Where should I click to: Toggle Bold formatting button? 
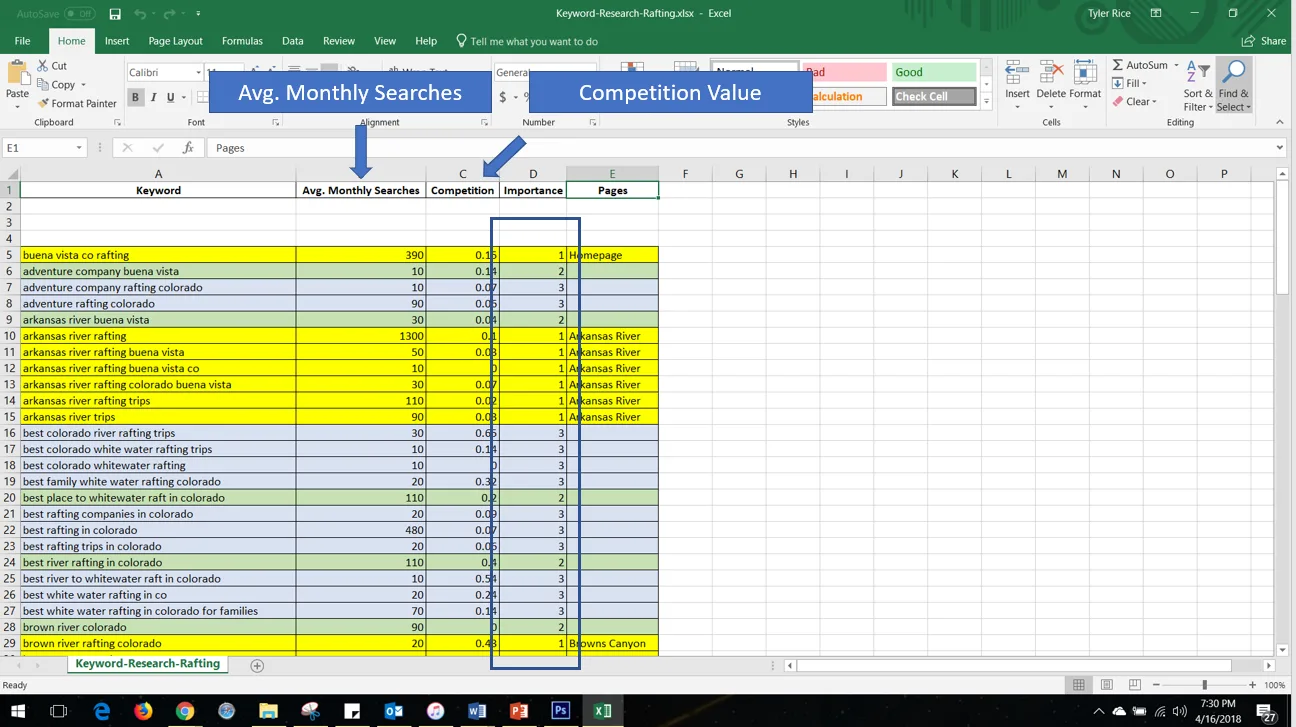click(x=135, y=97)
